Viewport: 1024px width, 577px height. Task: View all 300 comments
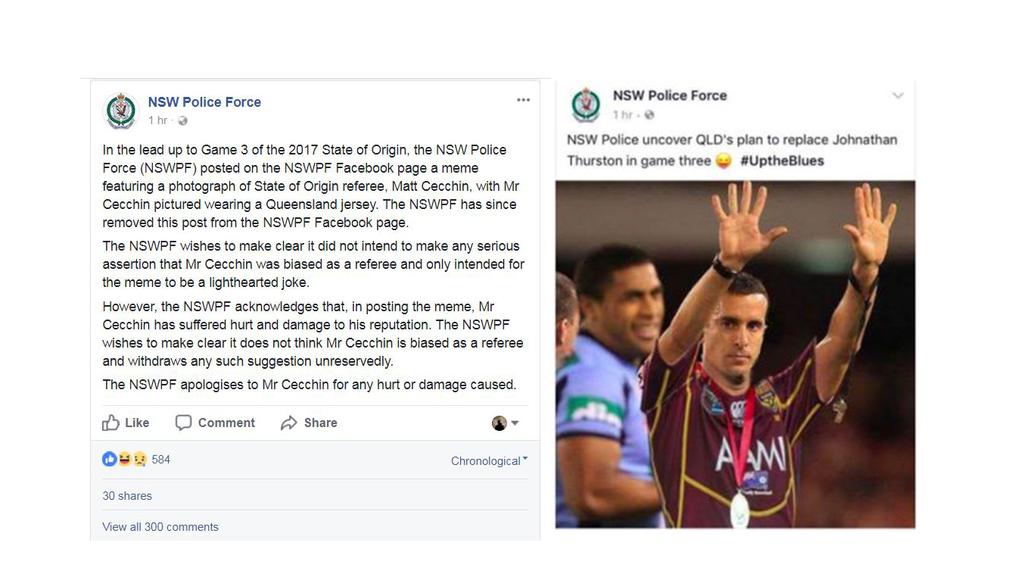click(x=161, y=527)
